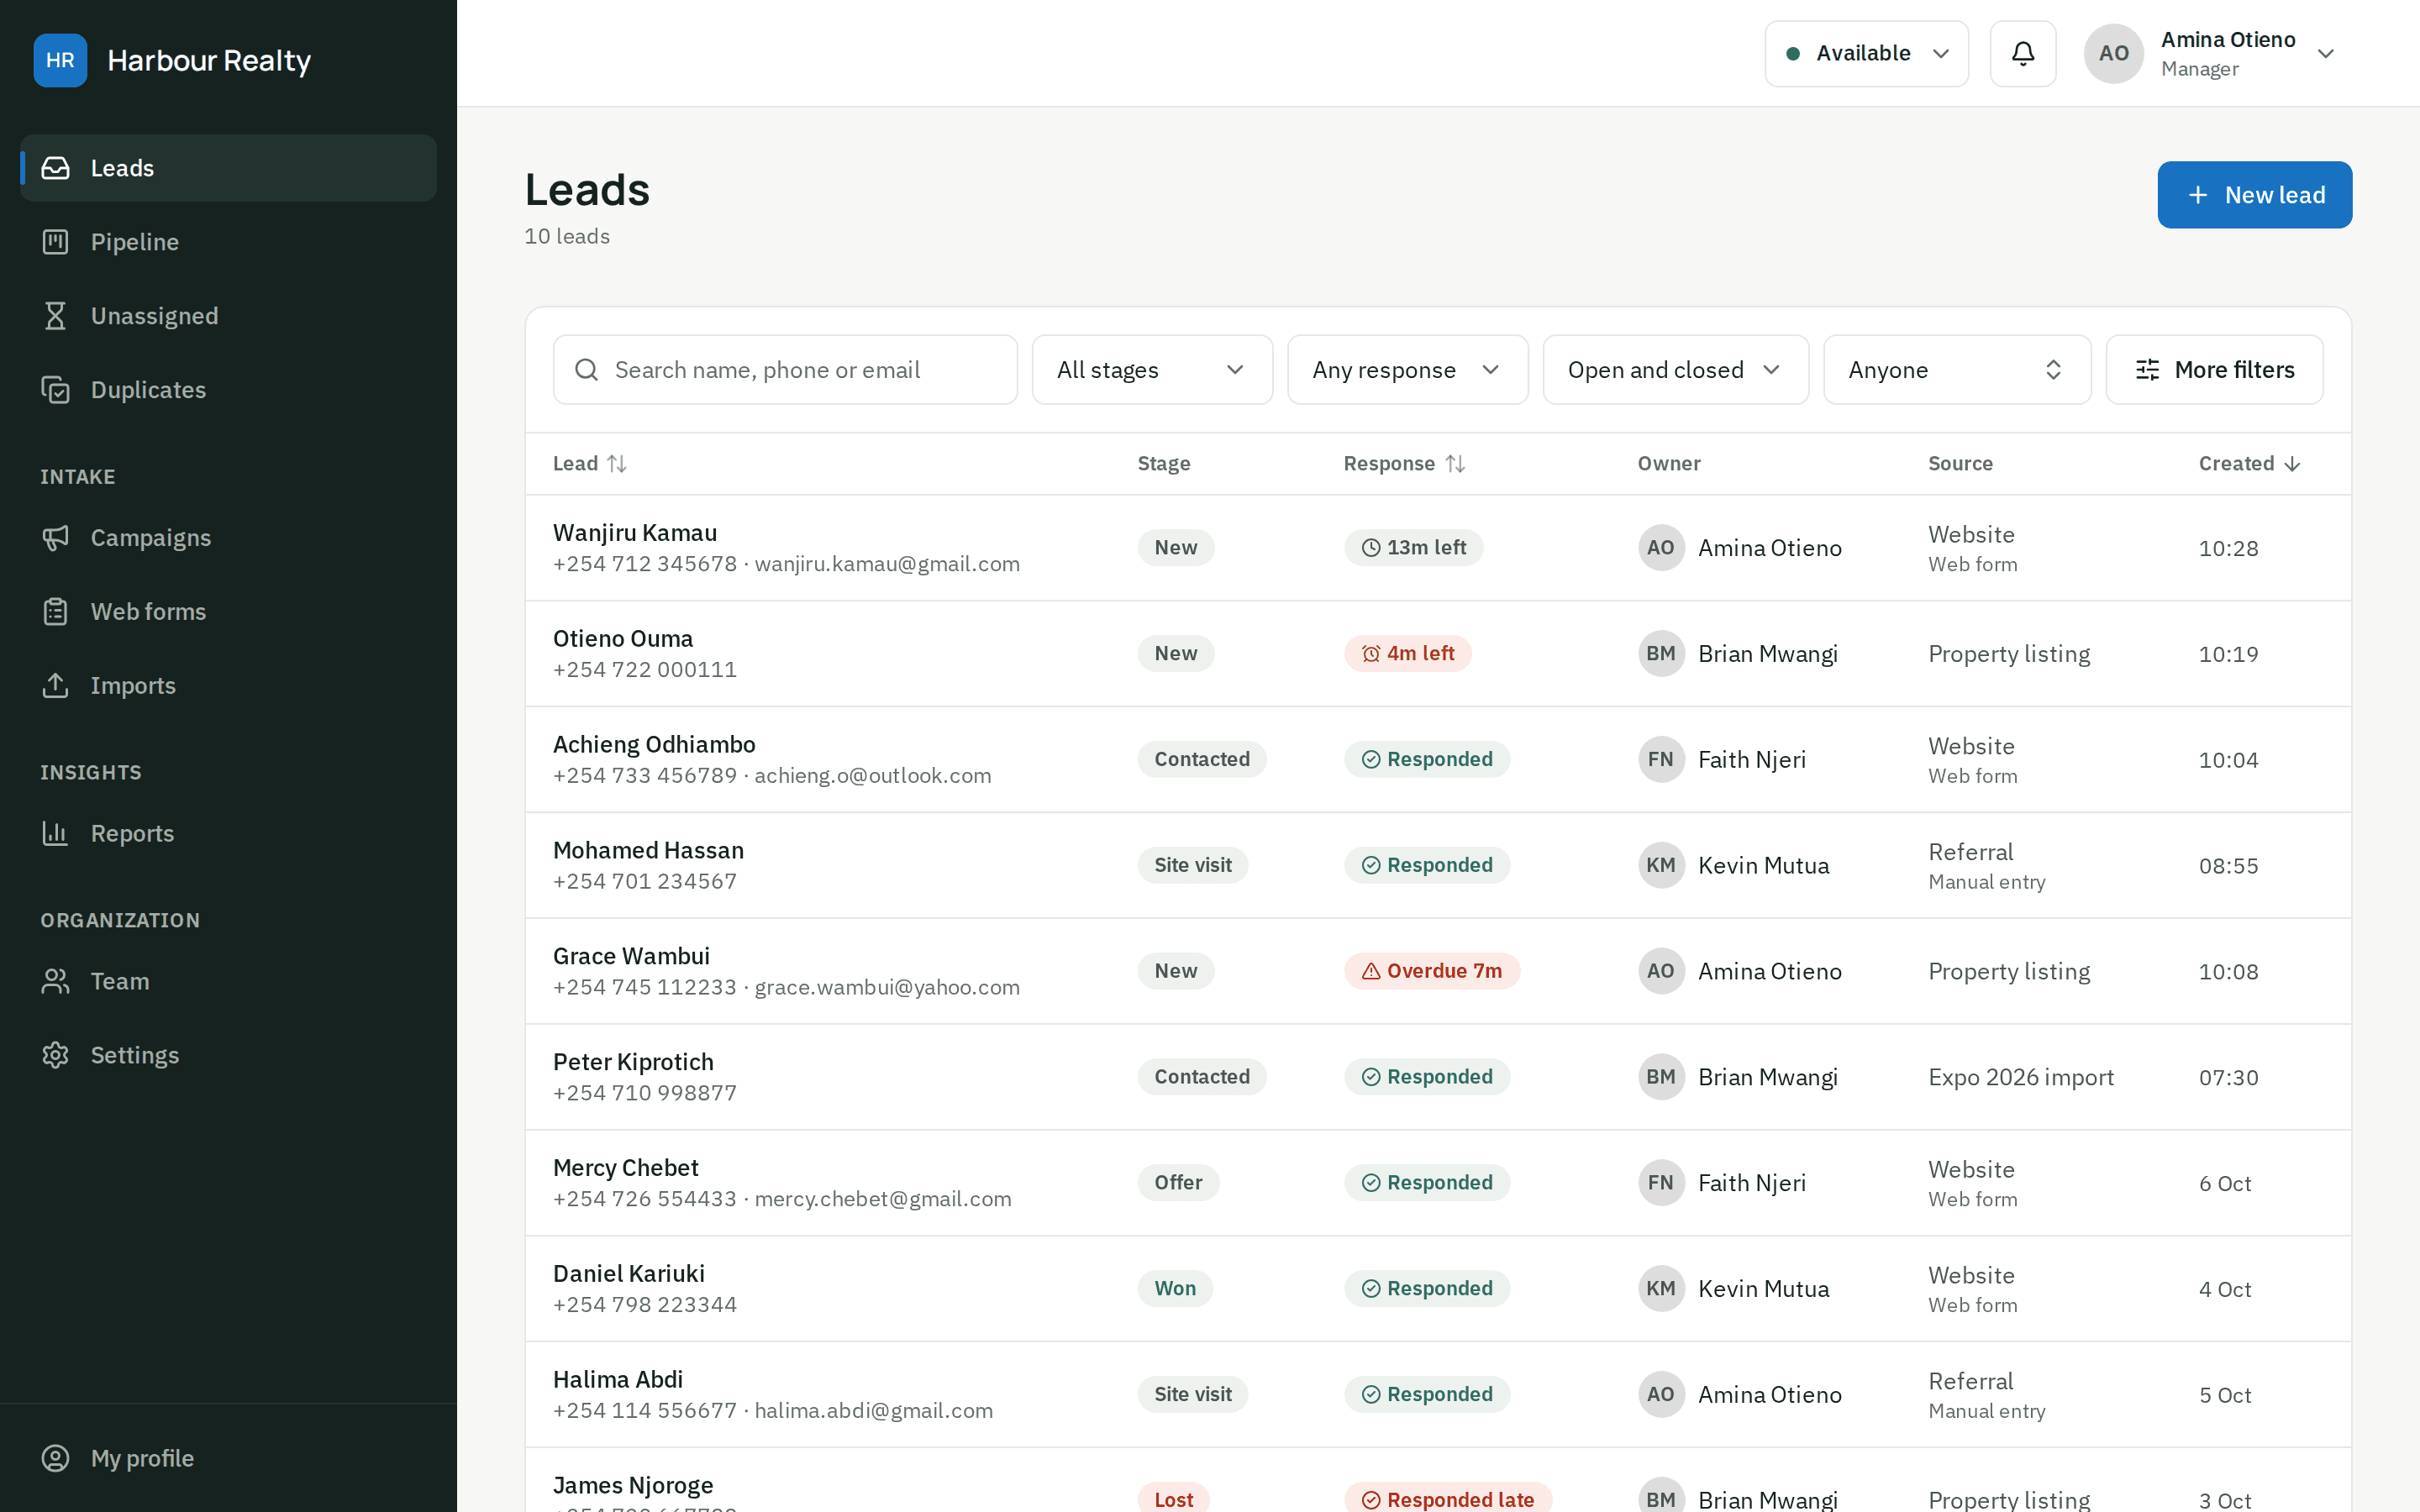Open Campaigns via its megaphone icon
Screen dimensions: 2420x1512
55,538
